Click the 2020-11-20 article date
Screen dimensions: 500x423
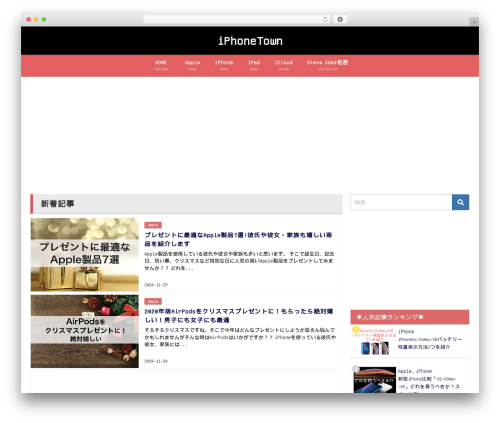click(x=156, y=361)
